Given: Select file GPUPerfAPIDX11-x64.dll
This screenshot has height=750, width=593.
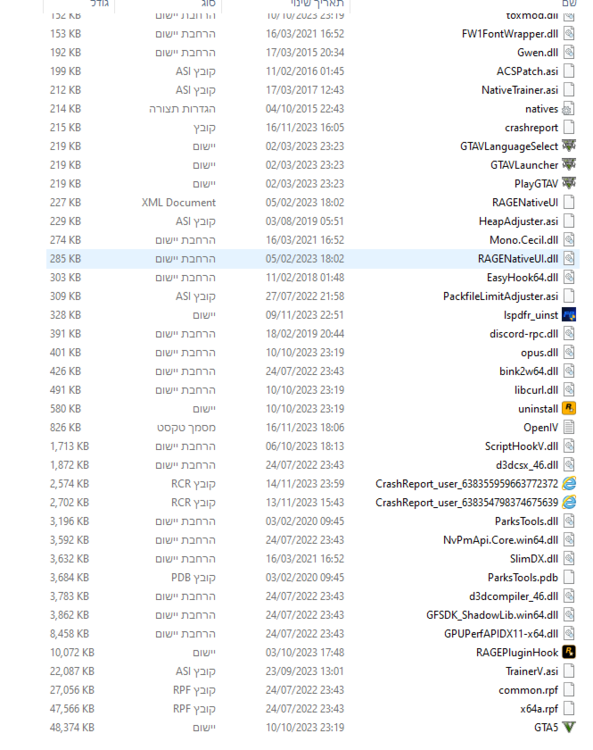Looking at the screenshot, I should point(501,634).
